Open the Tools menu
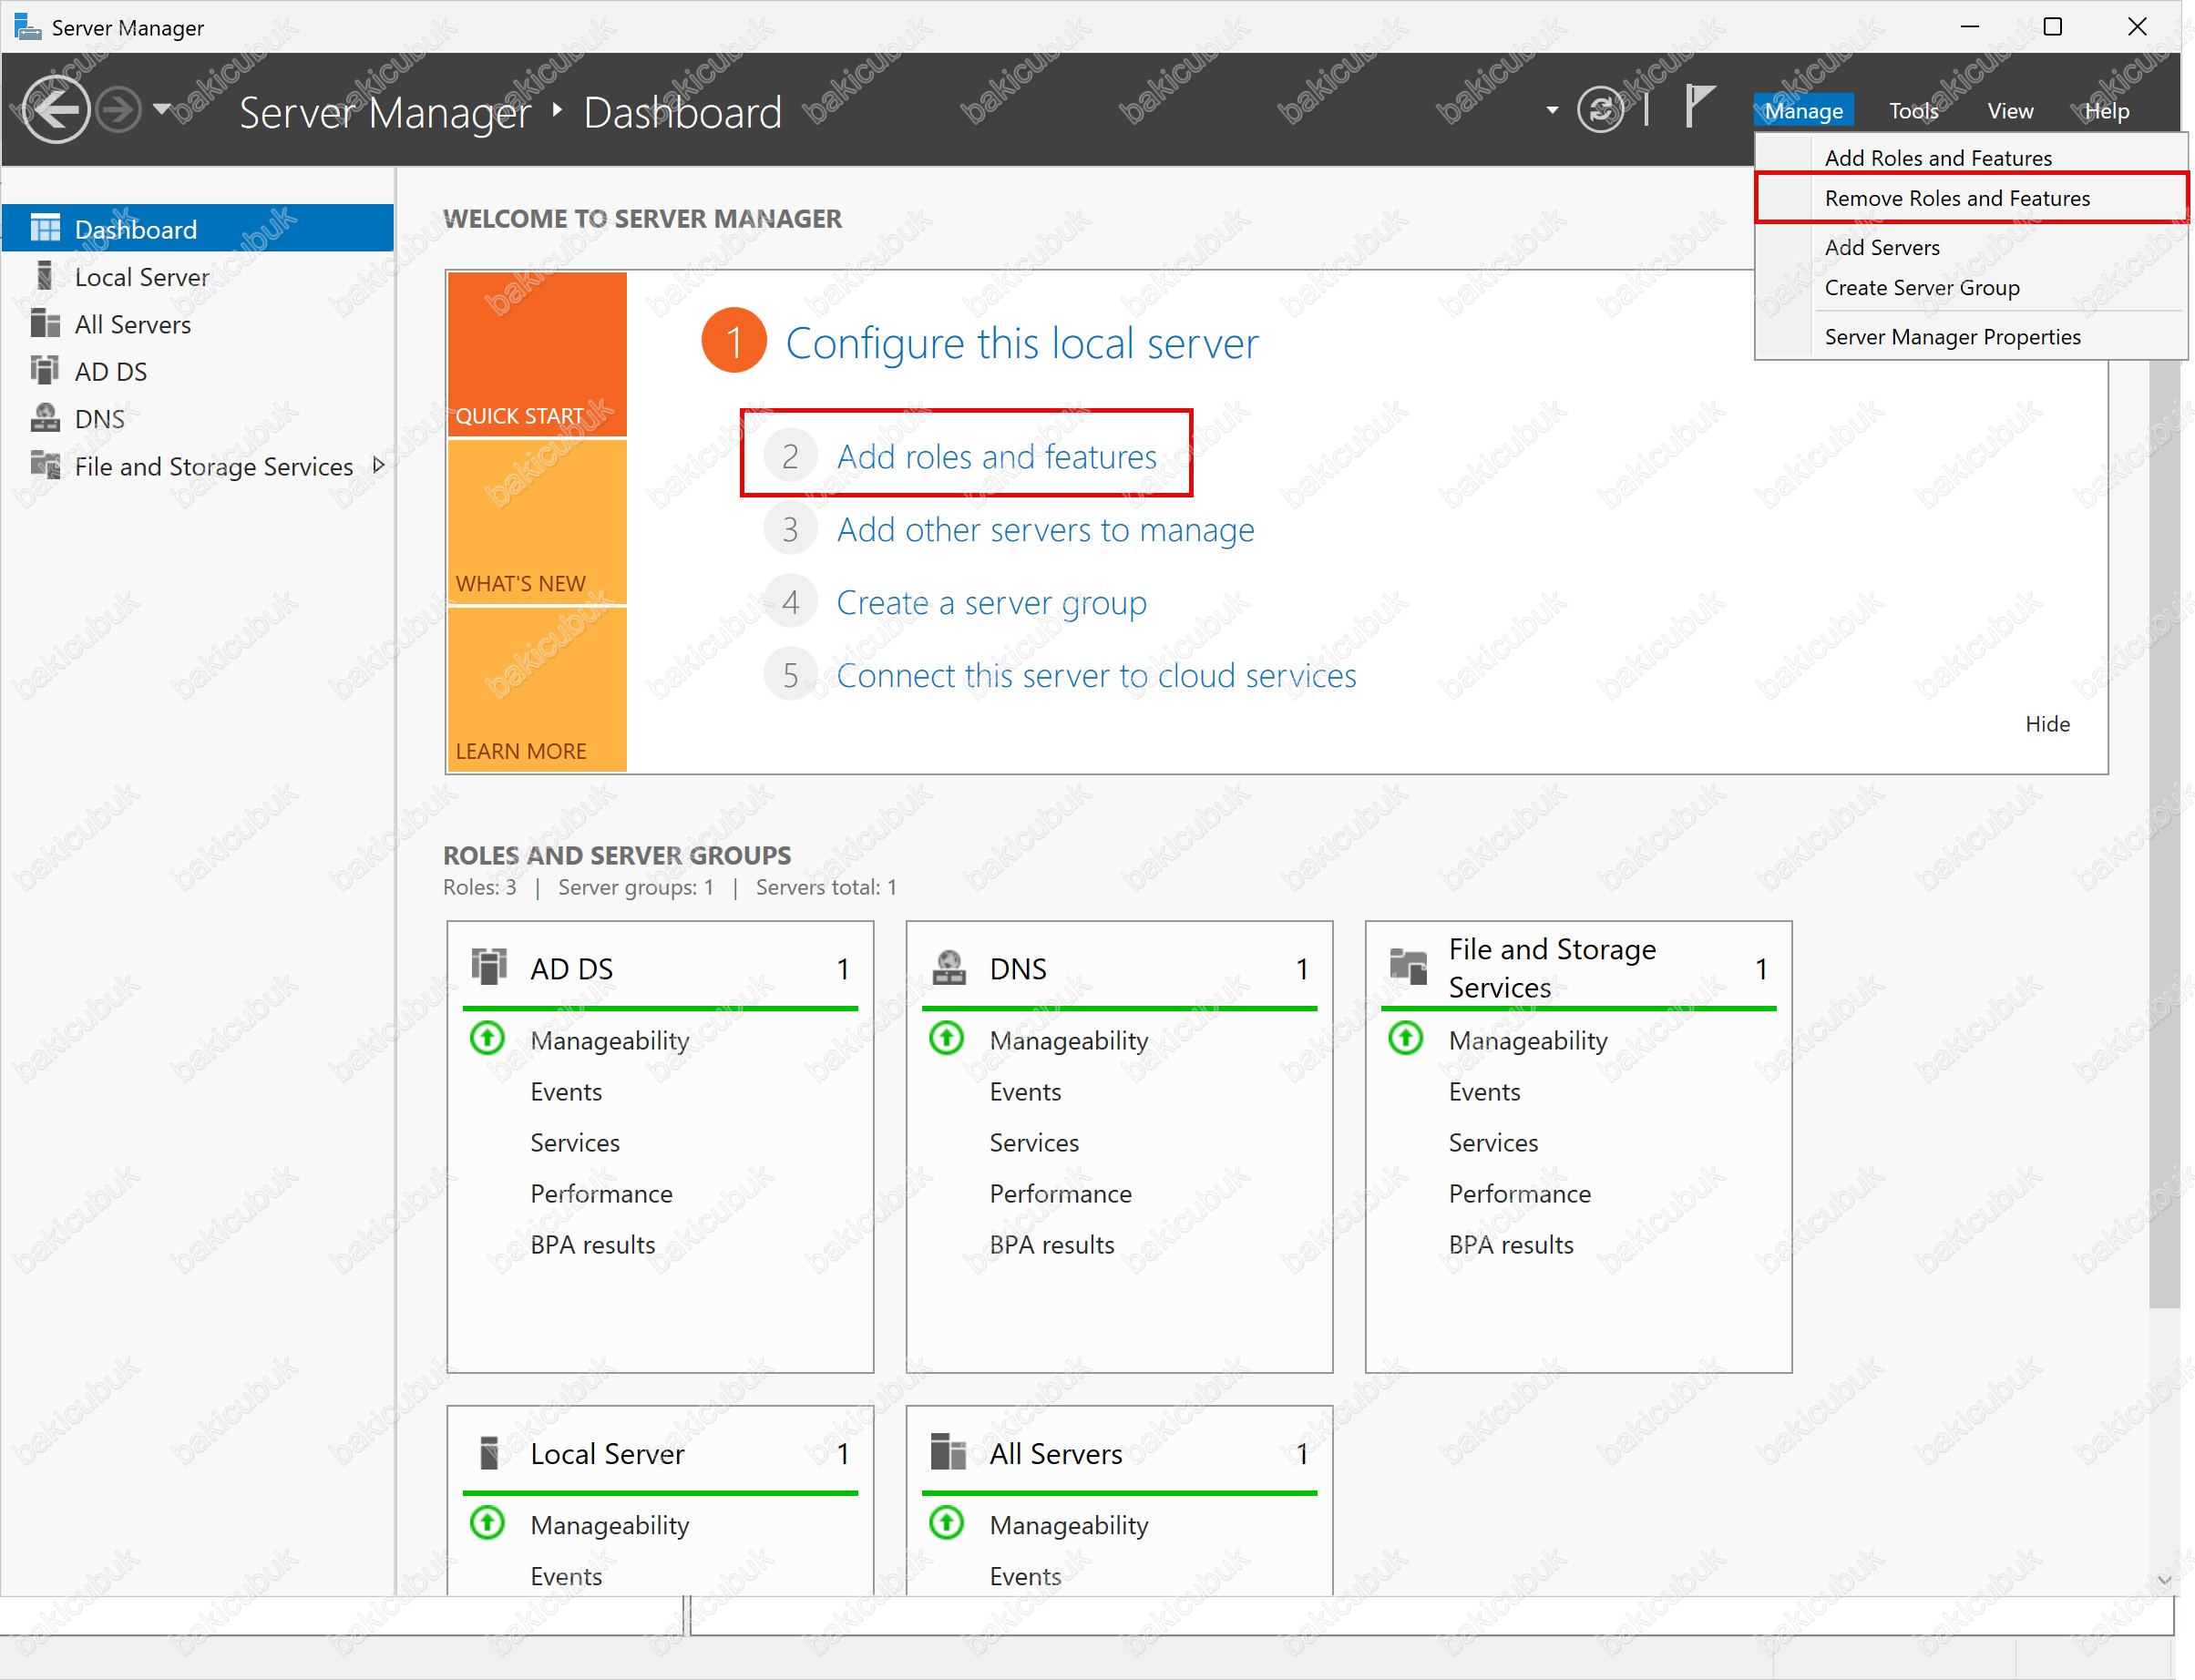The image size is (2195, 1680). pyautogui.click(x=1913, y=110)
